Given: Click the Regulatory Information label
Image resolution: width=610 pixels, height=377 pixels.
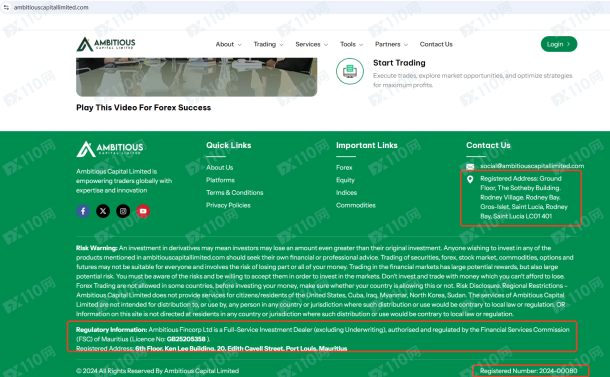Looking at the screenshot, I should pyautogui.click(x=112, y=330).
